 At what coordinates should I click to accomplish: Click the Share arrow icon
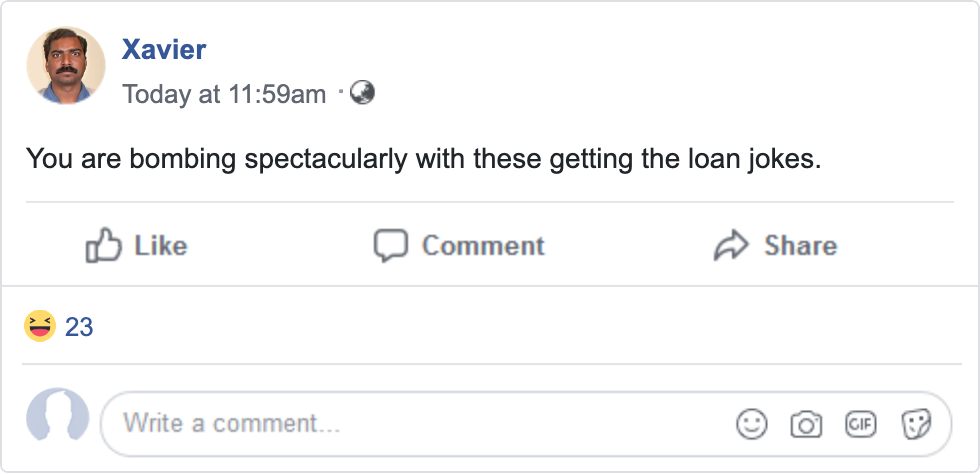731,245
